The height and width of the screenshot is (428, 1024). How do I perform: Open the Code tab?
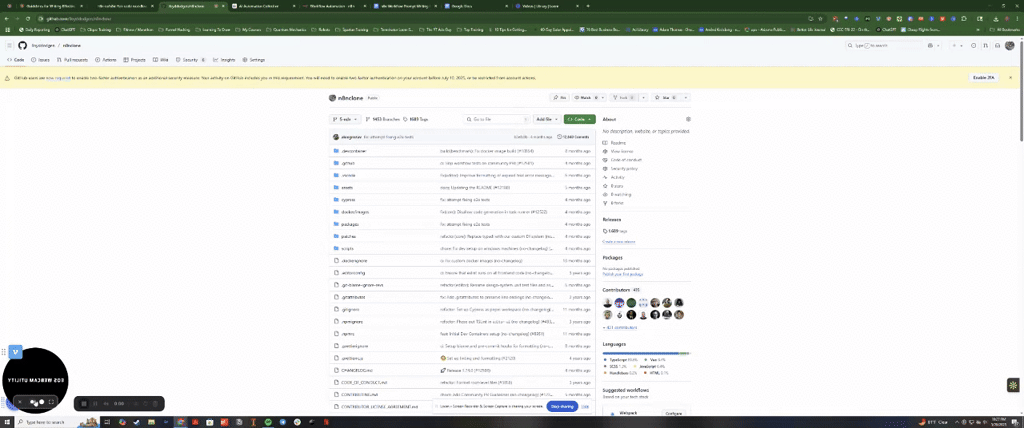16,59
